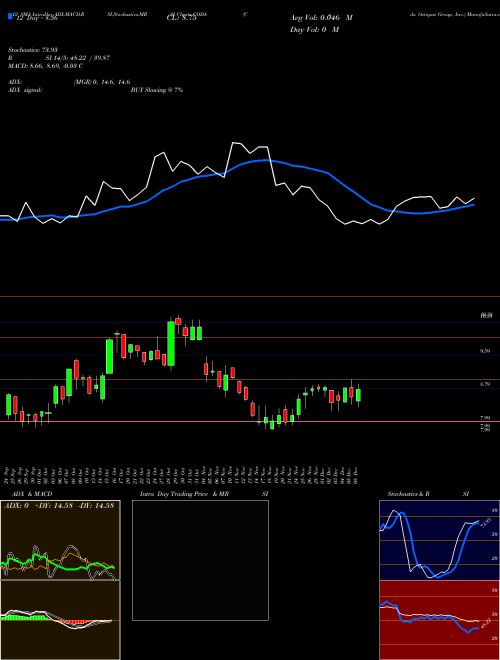Click the 9.59 price axis label

(485, 351)
